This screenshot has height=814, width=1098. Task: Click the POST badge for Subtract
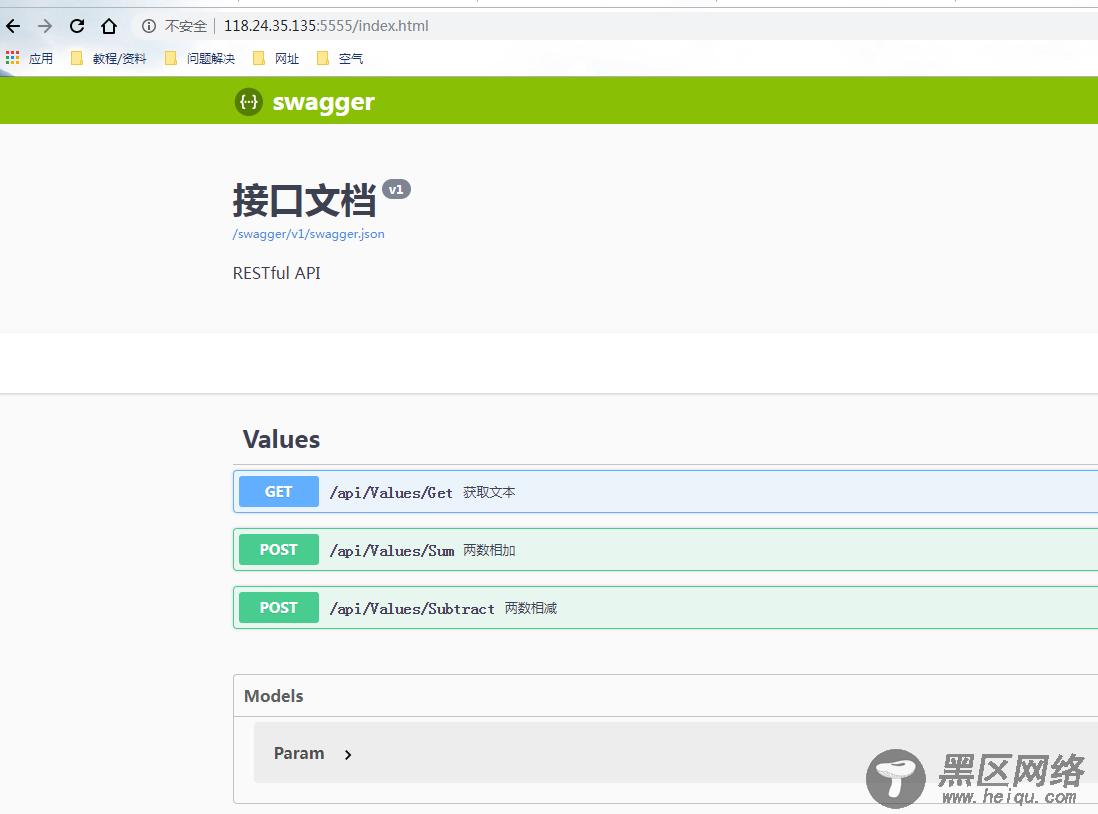pyautogui.click(x=279, y=608)
